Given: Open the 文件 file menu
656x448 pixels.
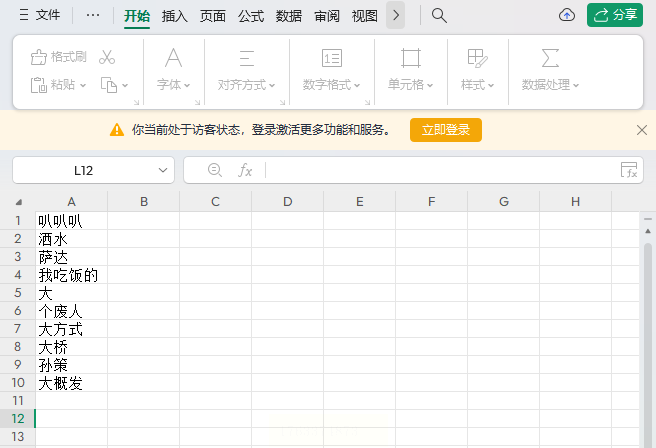Looking at the screenshot, I should (x=40, y=16).
